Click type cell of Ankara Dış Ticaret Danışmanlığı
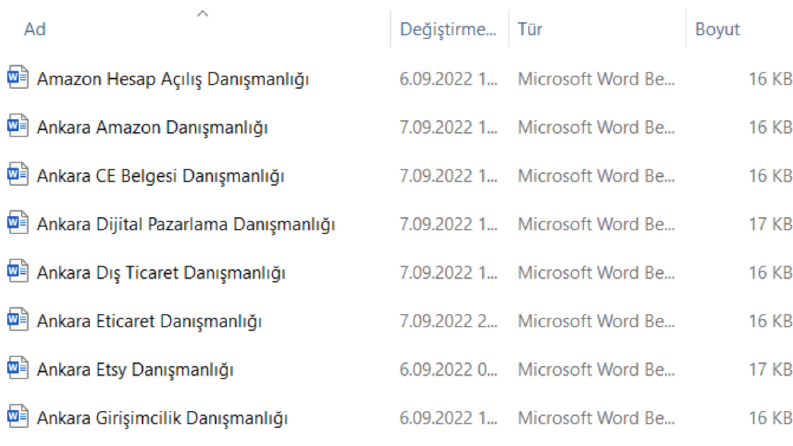Image resolution: width=793 pixels, height=446 pixels. 596,273
